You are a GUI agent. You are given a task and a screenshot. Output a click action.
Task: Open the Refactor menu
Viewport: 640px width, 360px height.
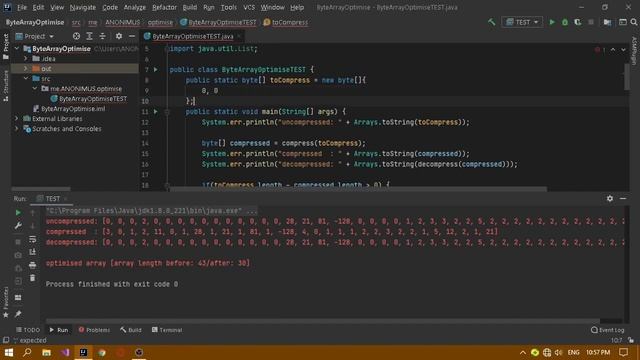(x=164, y=7)
